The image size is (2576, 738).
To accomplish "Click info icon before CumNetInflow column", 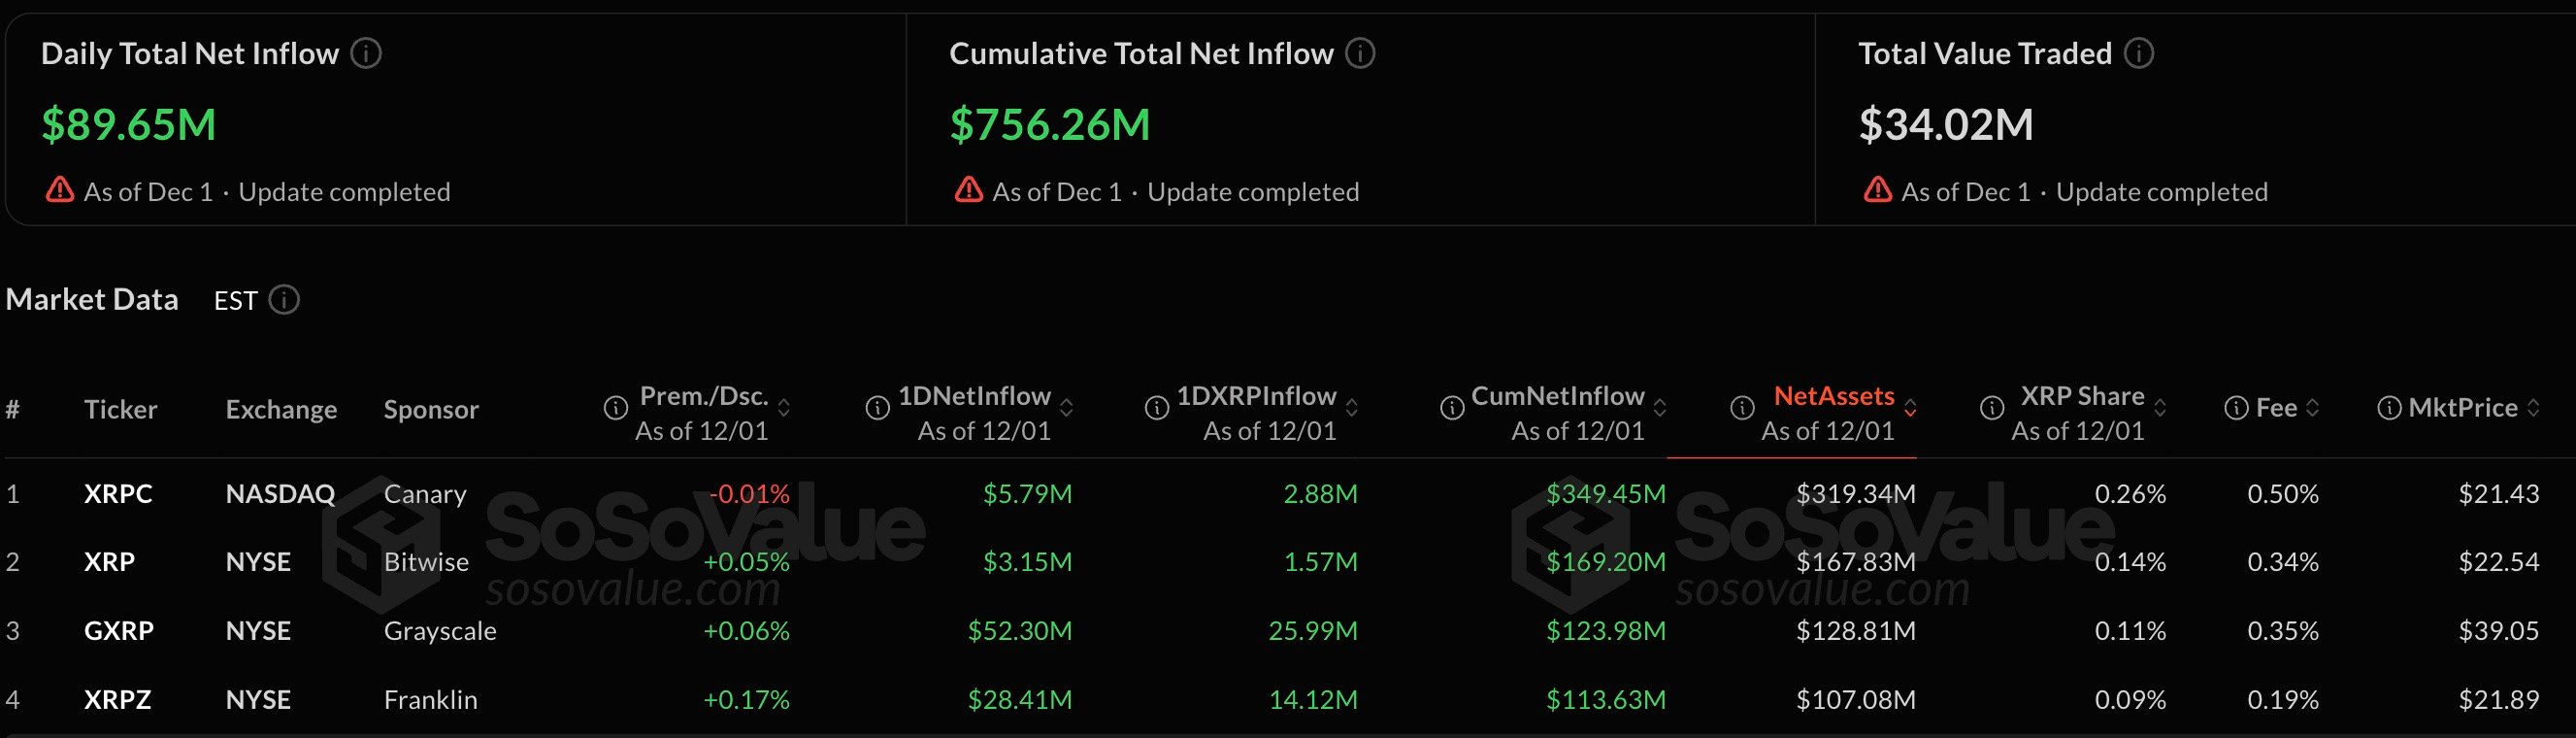I will pyautogui.click(x=1452, y=408).
